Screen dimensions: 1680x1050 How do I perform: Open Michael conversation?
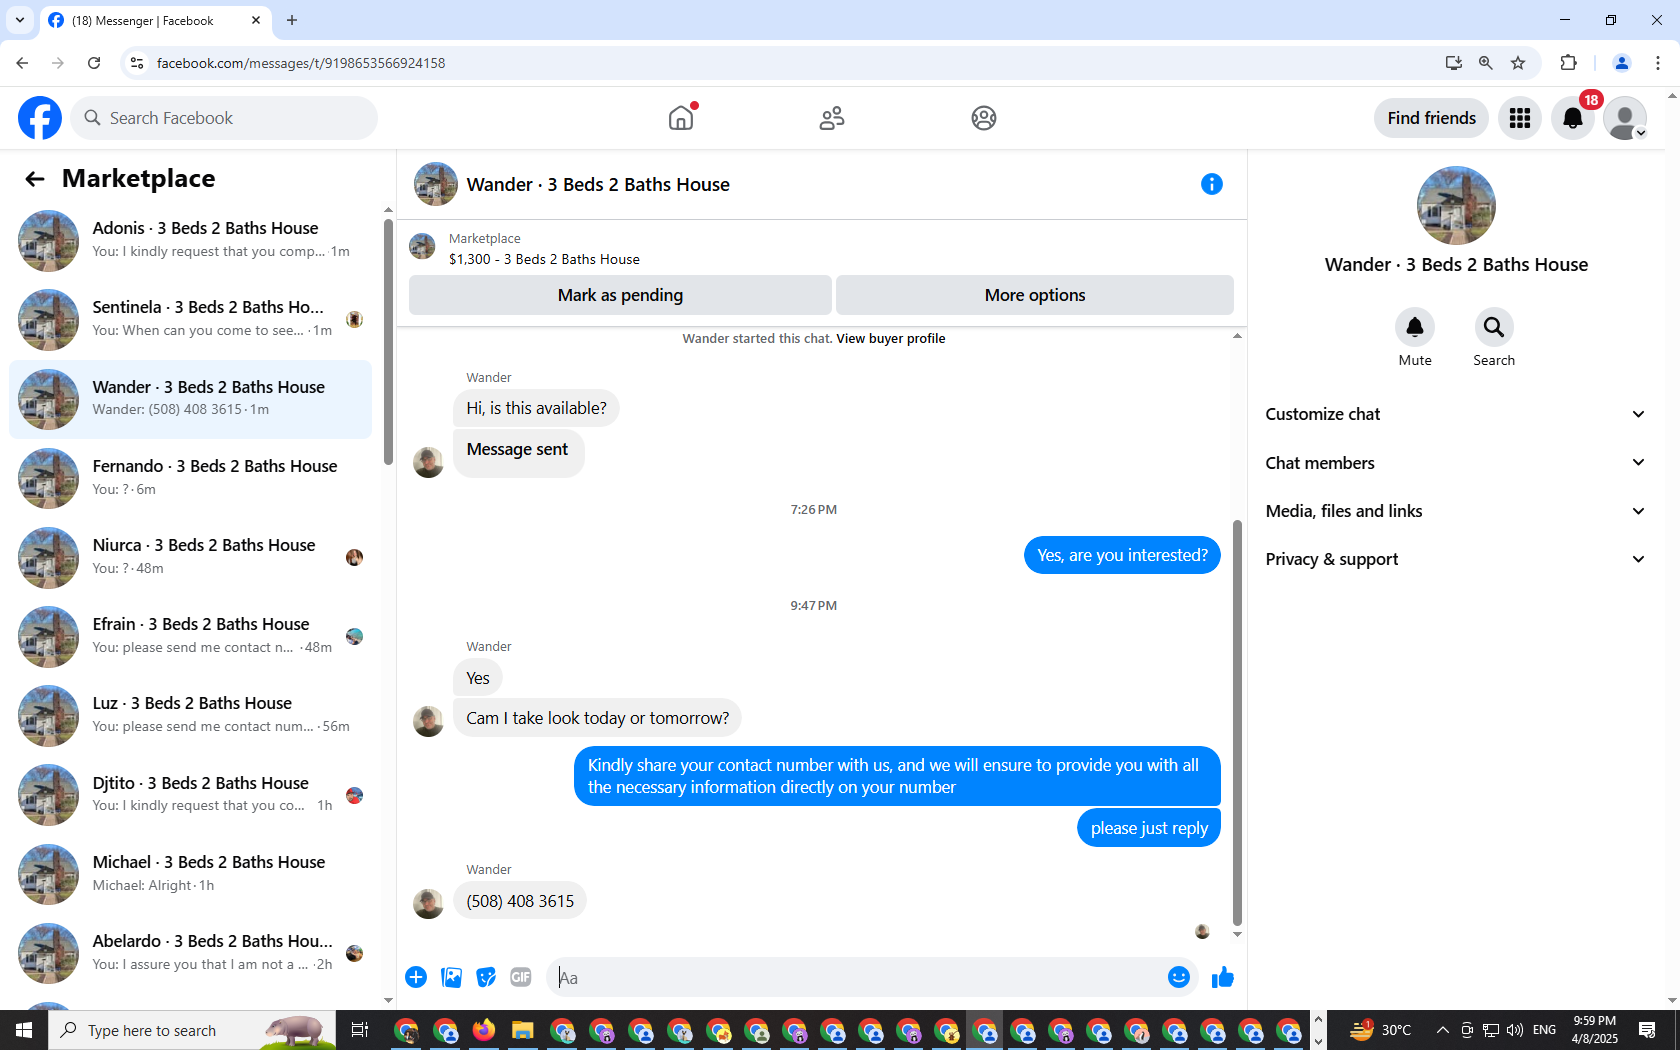click(x=190, y=873)
